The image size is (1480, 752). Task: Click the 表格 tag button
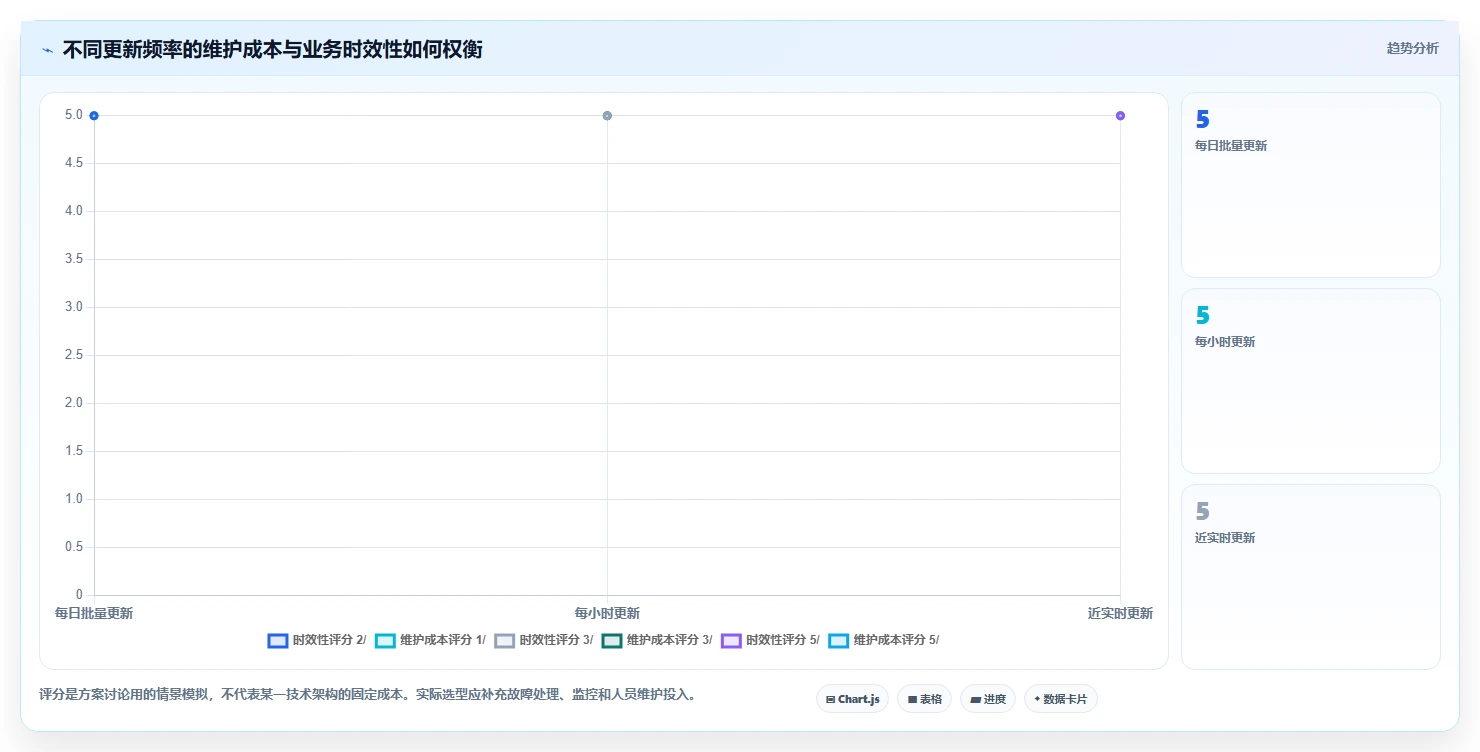tap(924, 699)
